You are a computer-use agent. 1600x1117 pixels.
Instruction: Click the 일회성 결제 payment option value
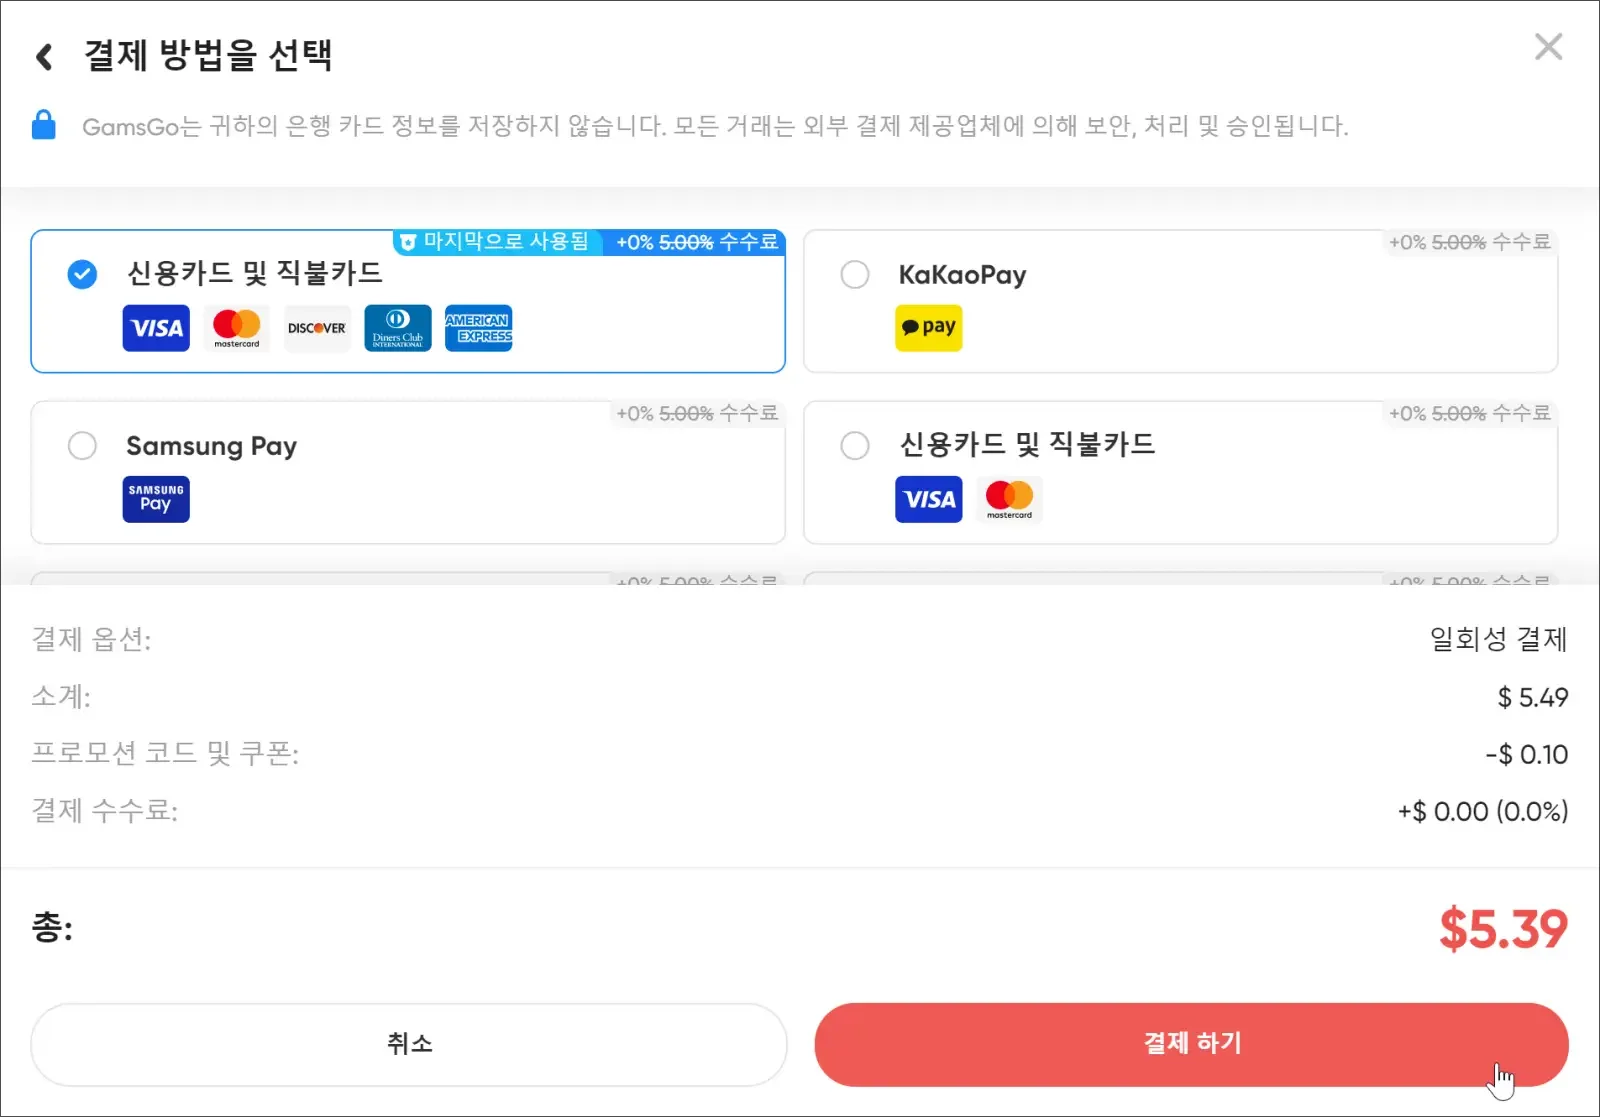coord(1498,639)
